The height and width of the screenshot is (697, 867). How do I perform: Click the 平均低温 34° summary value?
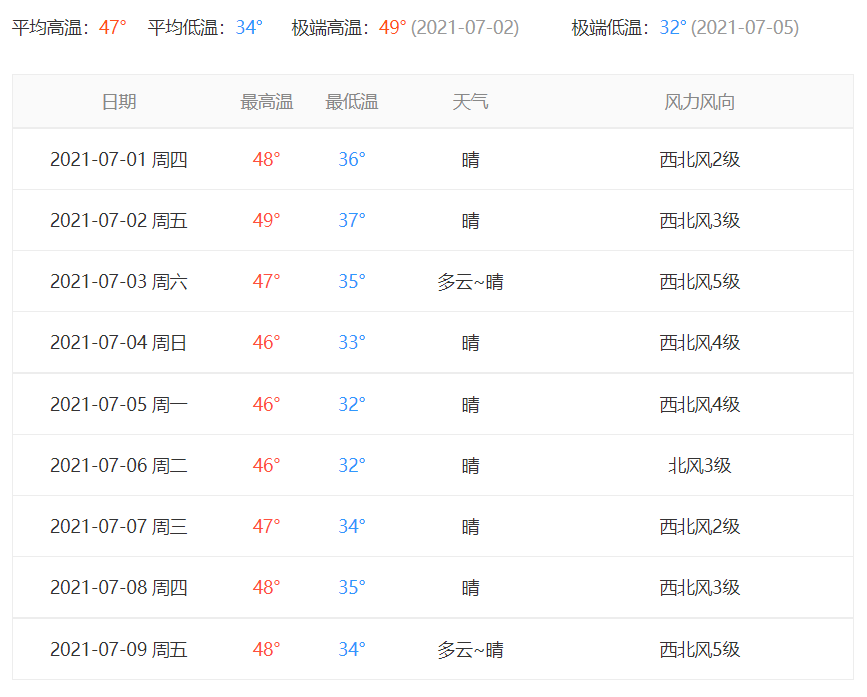coord(249,27)
